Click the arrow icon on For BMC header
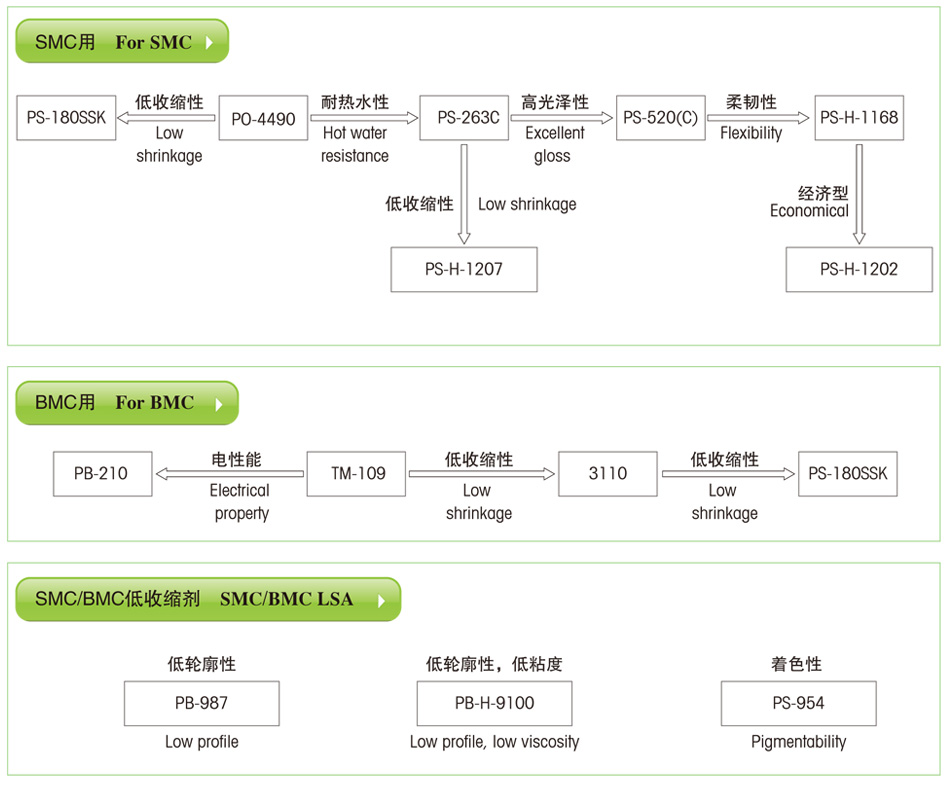This screenshot has width=948, height=786. pos(219,404)
